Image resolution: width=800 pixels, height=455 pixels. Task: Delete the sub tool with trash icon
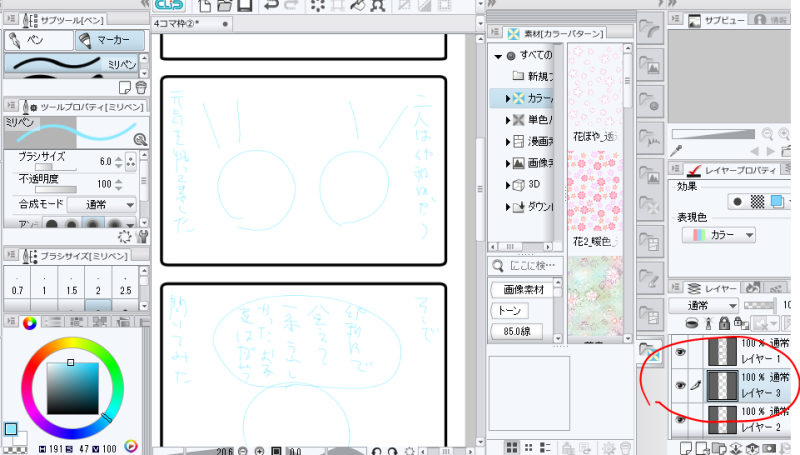[141, 88]
